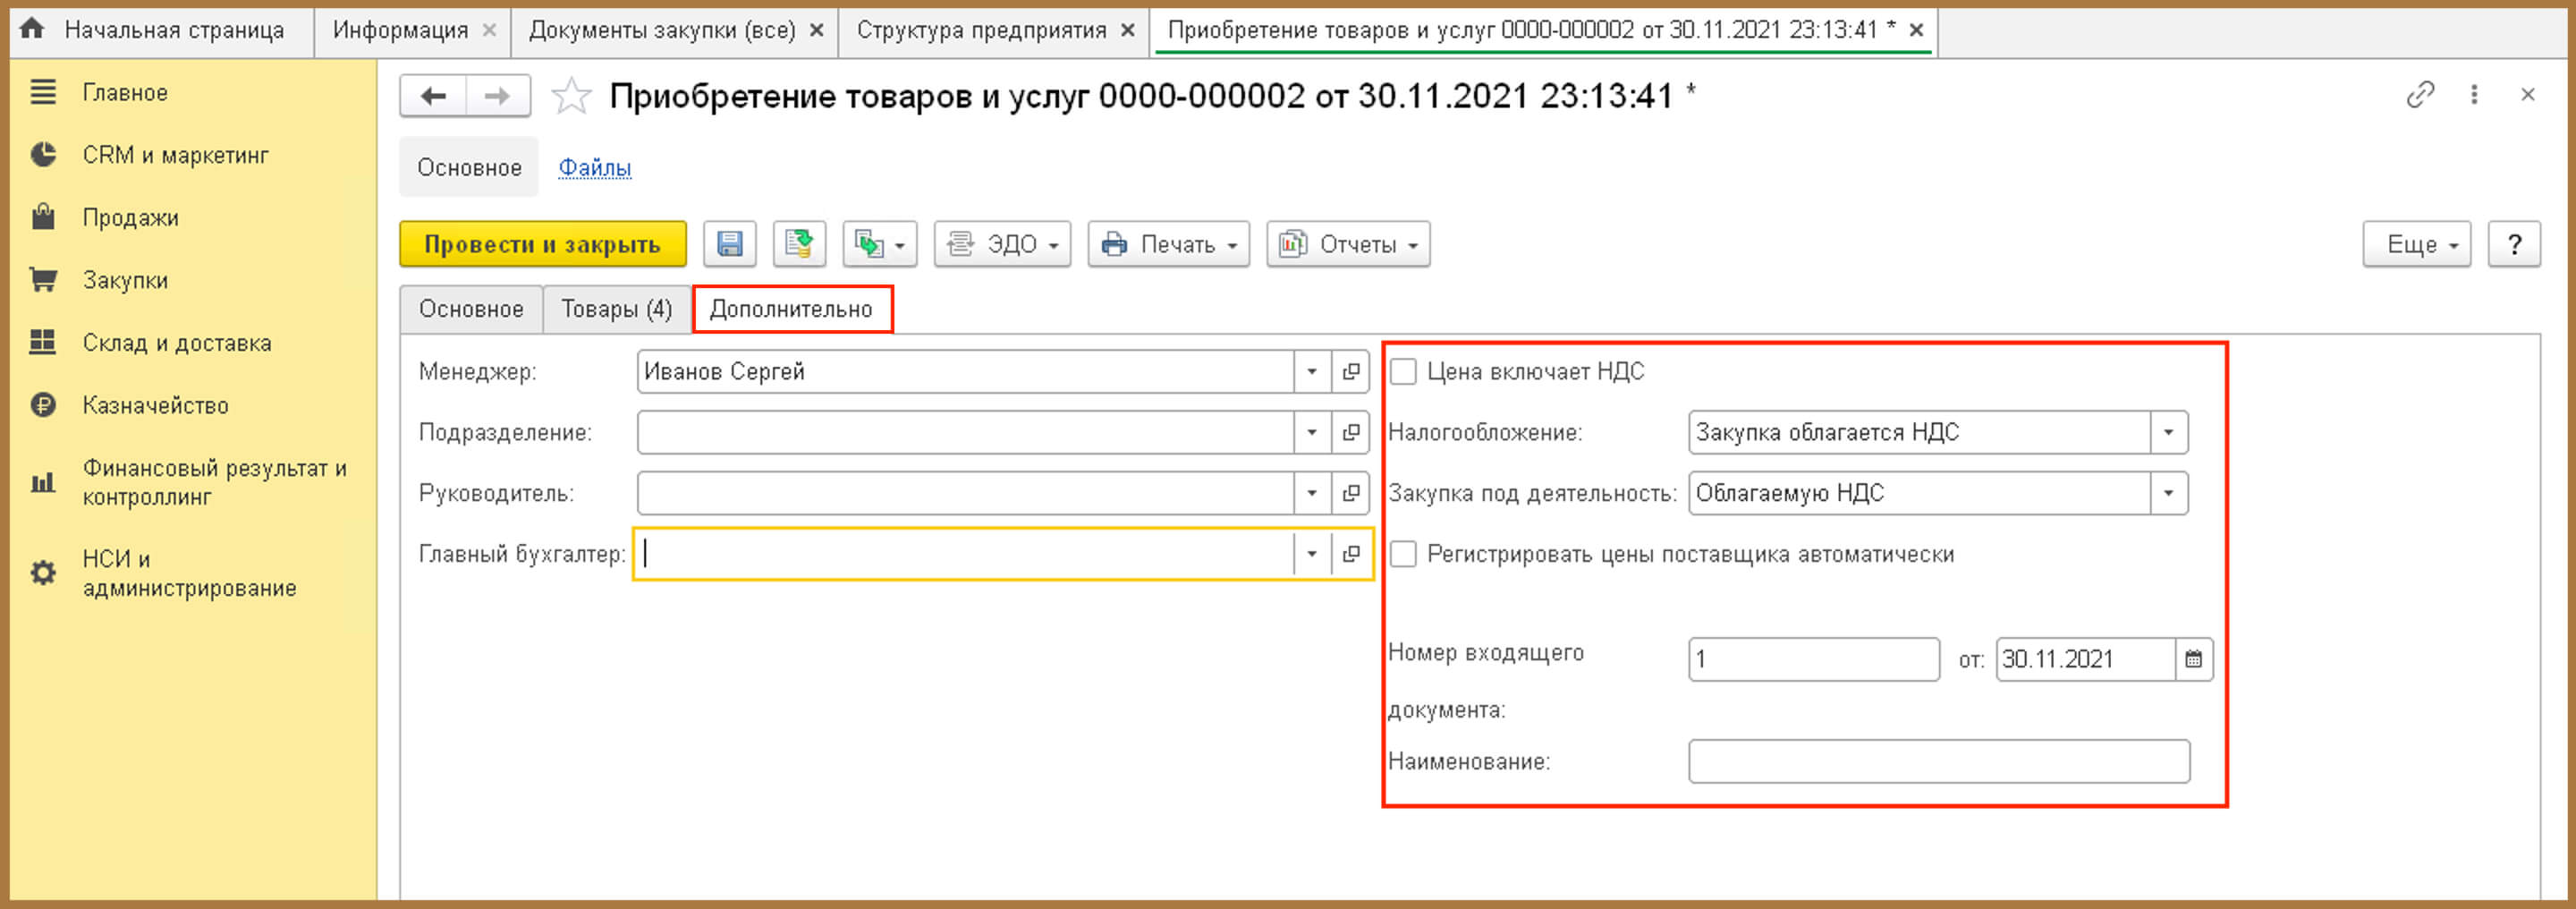Enable Цена включает НДС checkbox
This screenshot has width=2576, height=909.
(x=1404, y=372)
